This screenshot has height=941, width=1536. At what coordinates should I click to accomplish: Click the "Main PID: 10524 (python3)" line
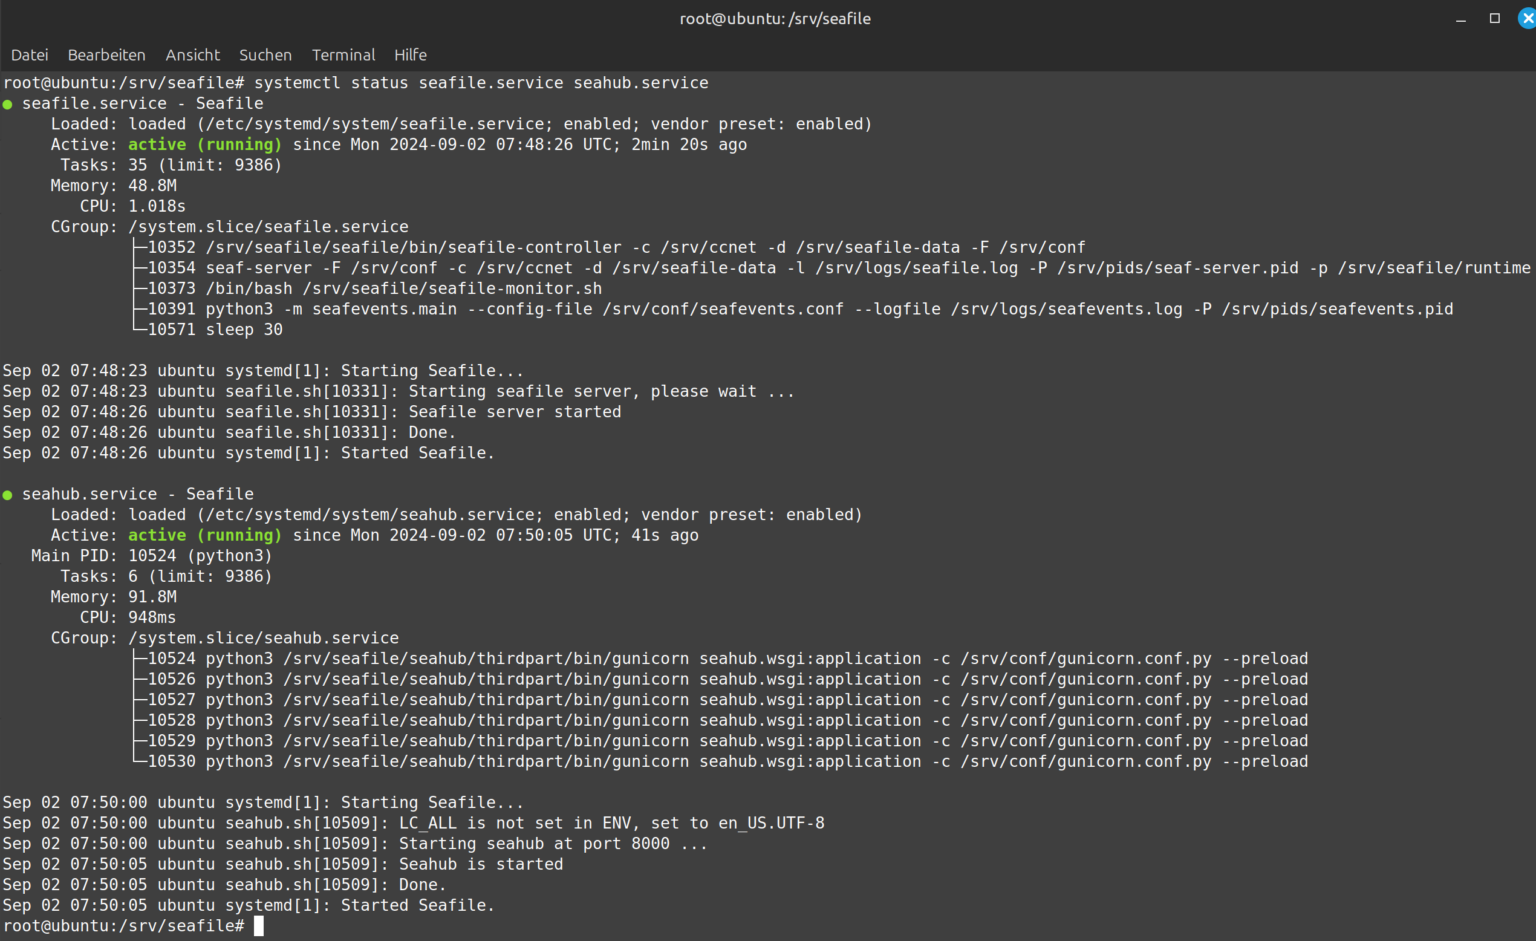click(x=151, y=556)
